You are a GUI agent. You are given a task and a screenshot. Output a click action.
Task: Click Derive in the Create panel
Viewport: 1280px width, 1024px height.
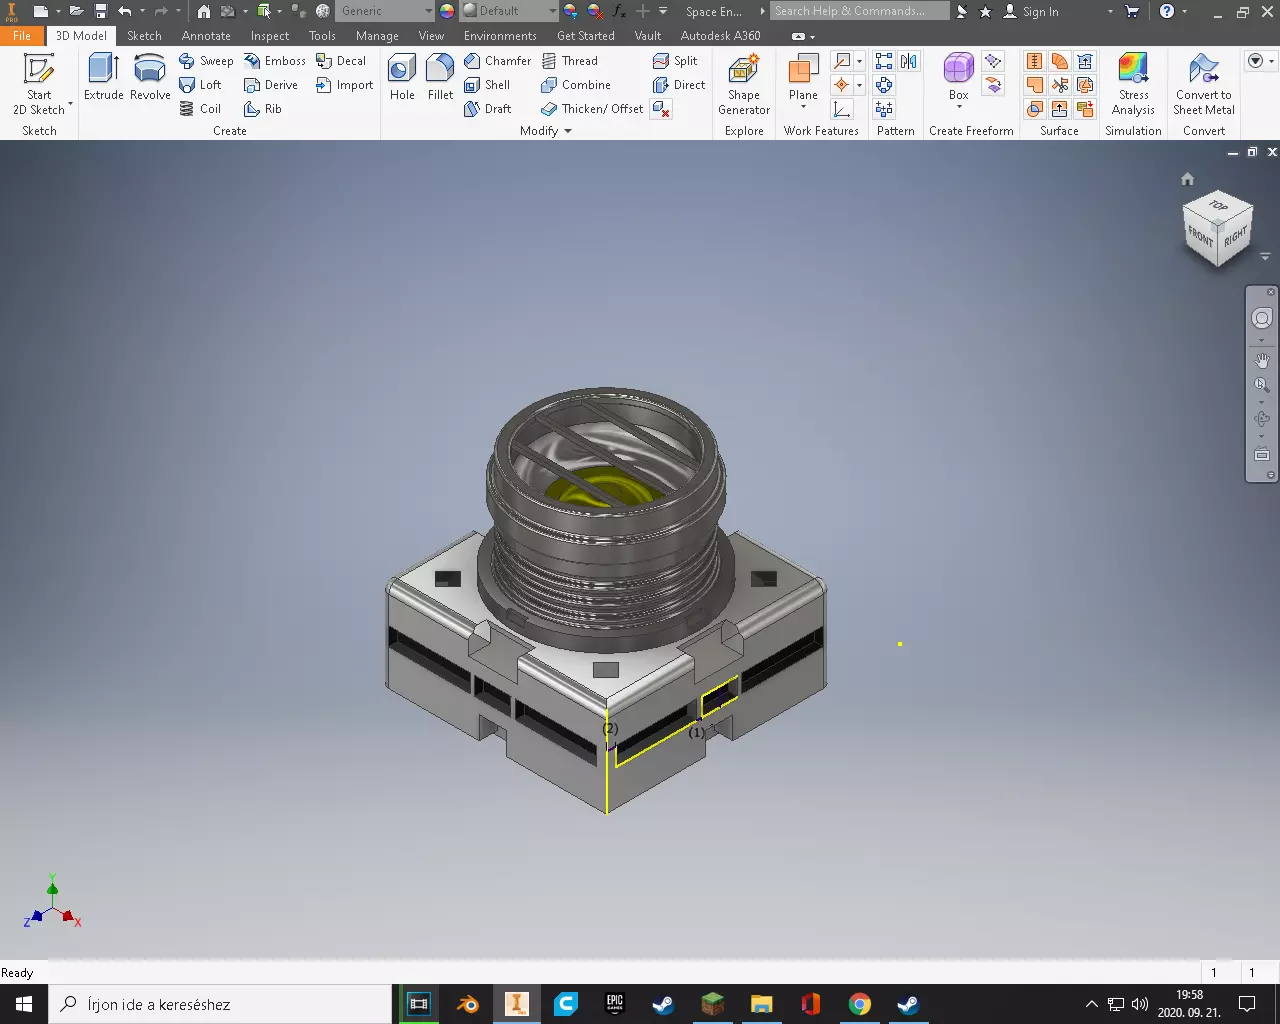271,85
